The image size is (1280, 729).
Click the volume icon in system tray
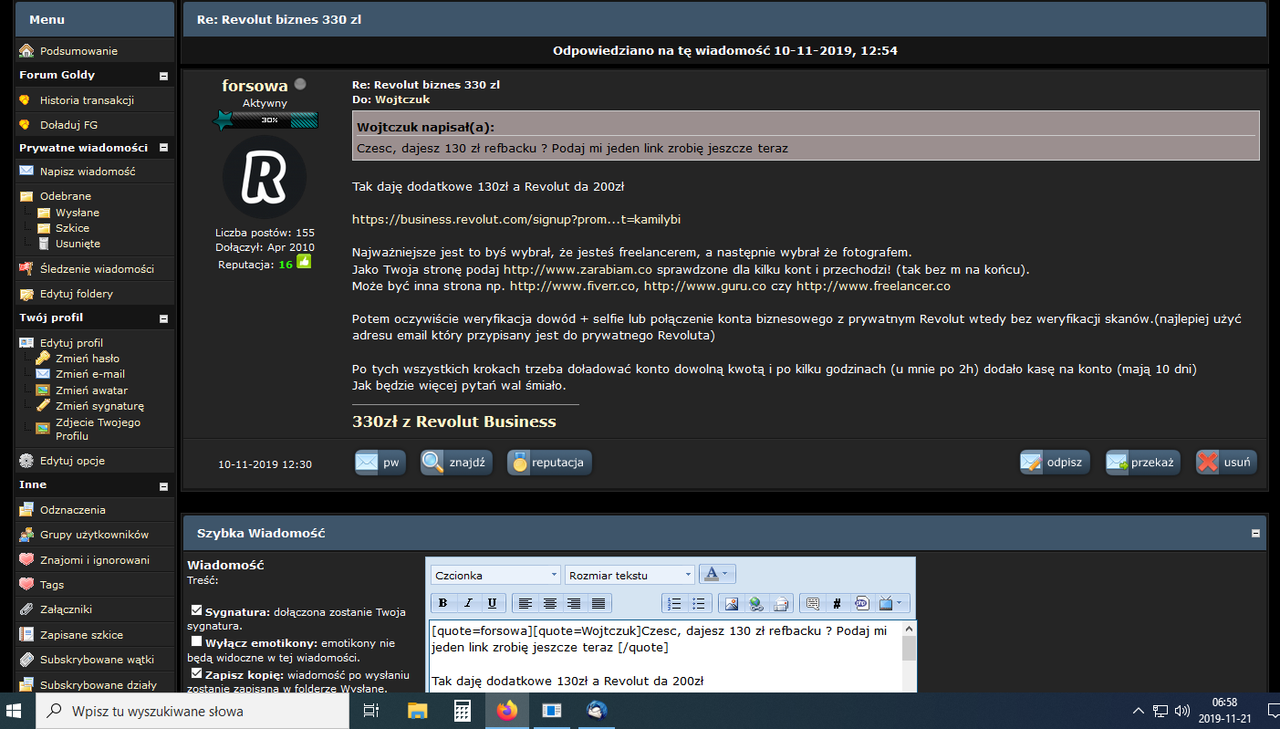point(1183,711)
